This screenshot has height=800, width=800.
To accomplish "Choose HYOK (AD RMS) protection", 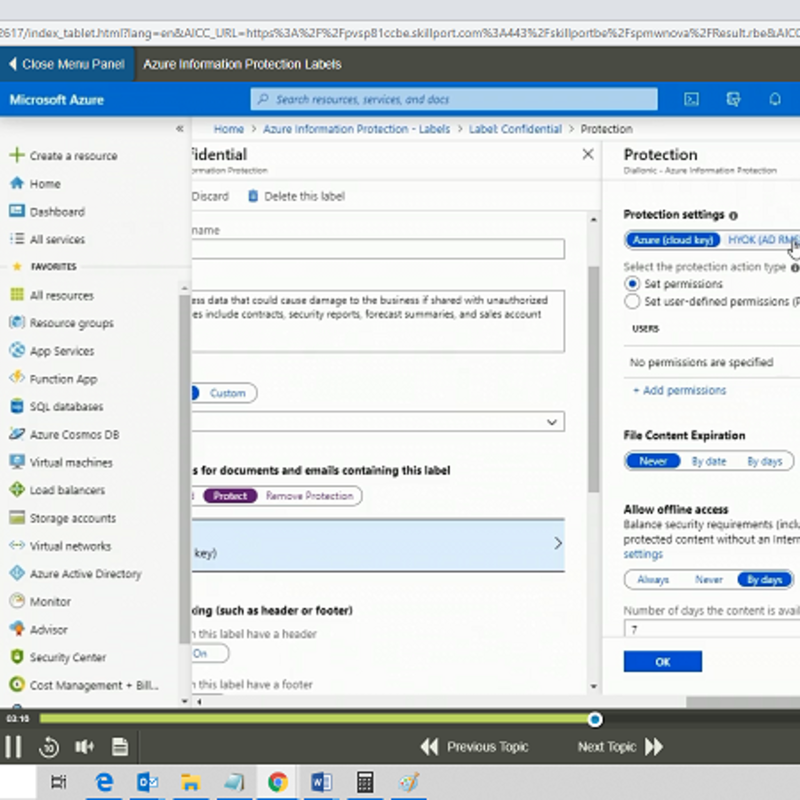I will pos(763,240).
